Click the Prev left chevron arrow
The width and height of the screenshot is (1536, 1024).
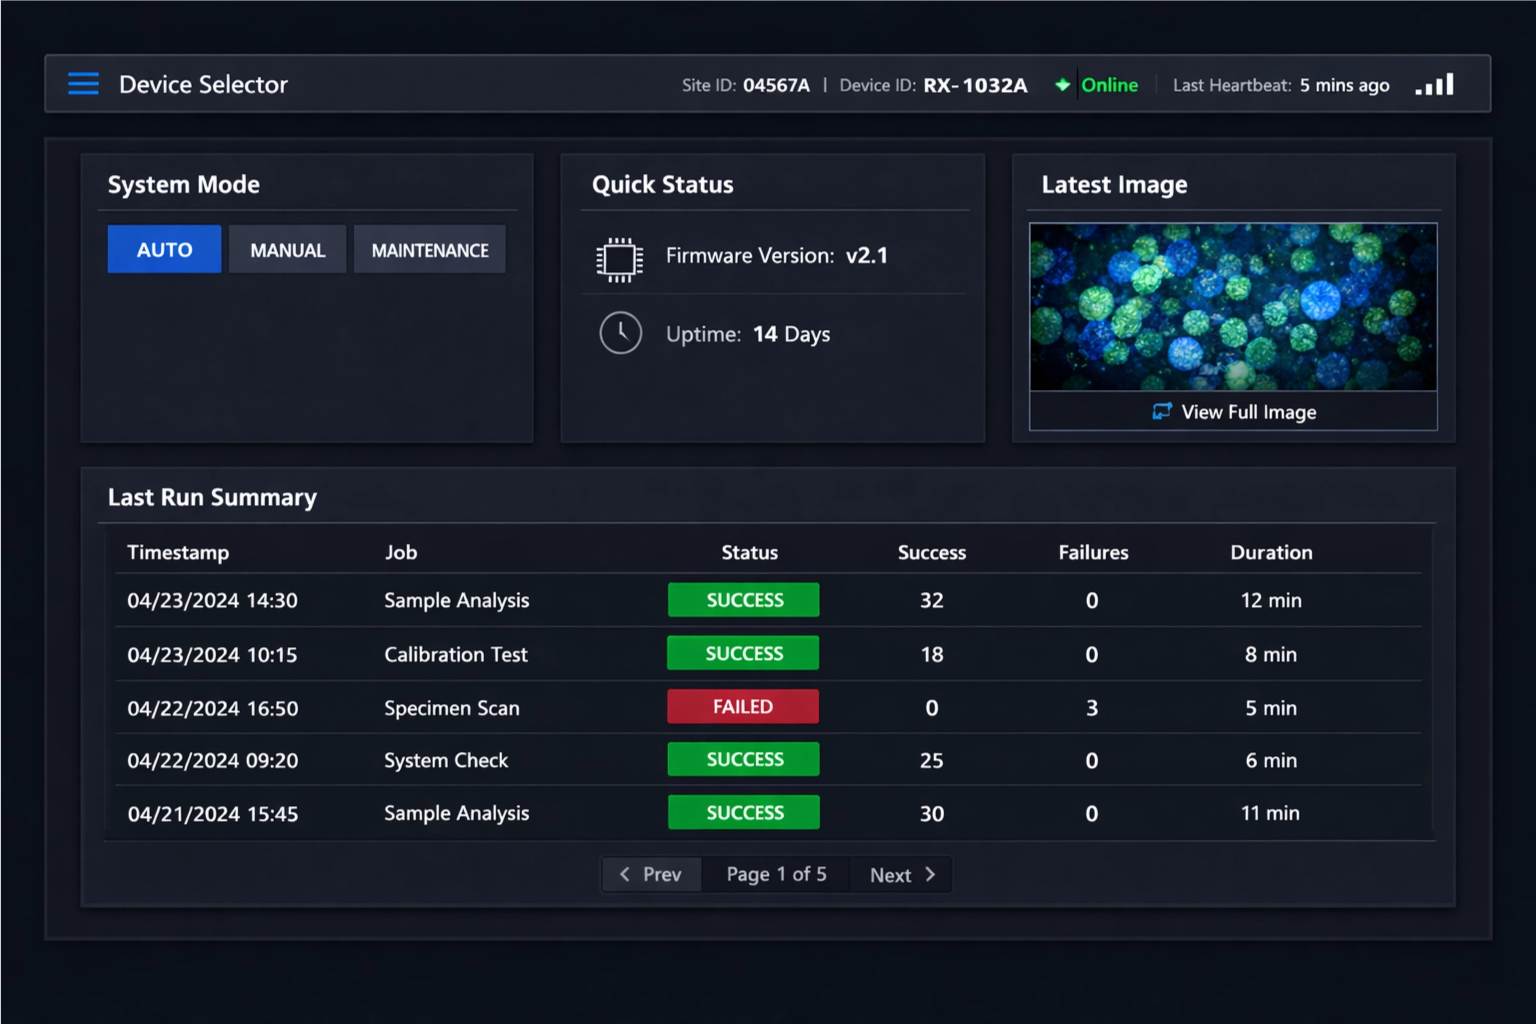[625, 874]
